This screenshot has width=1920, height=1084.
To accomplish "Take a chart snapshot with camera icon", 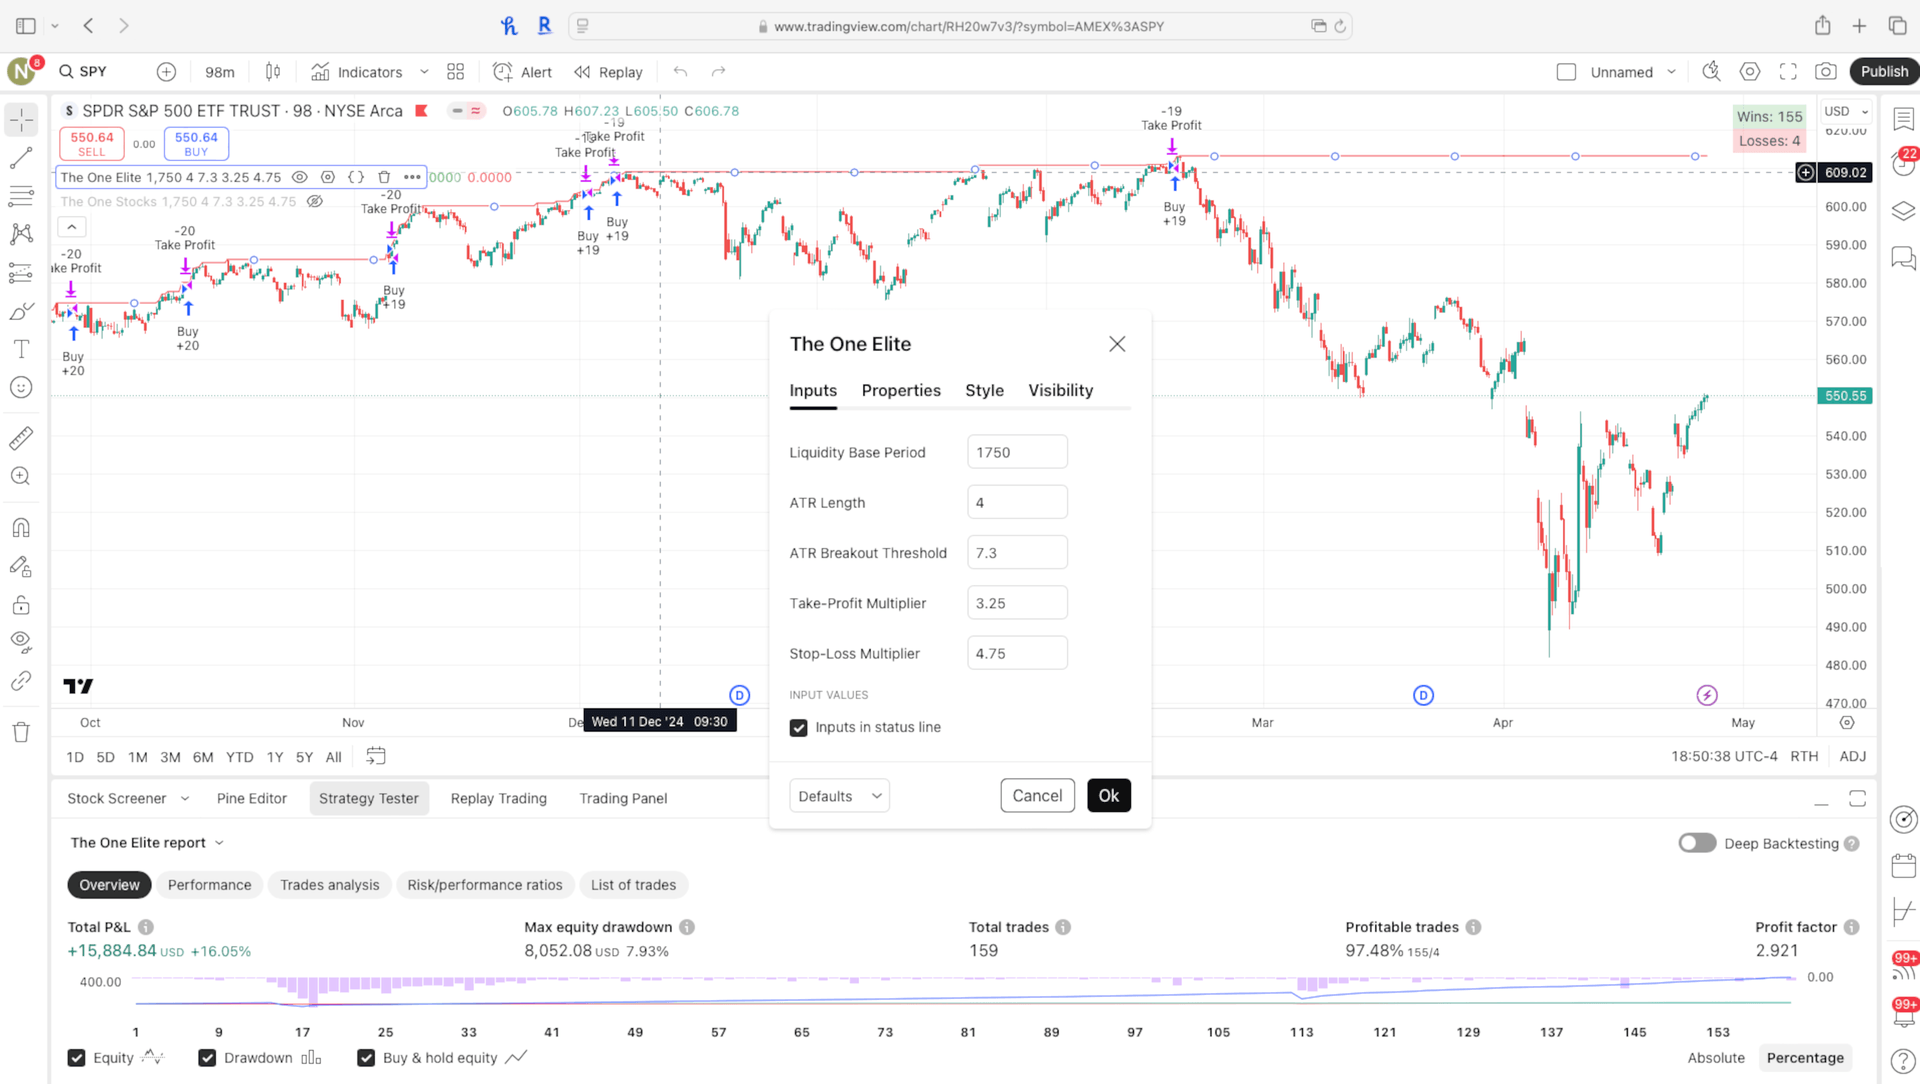I will tap(1826, 71).
